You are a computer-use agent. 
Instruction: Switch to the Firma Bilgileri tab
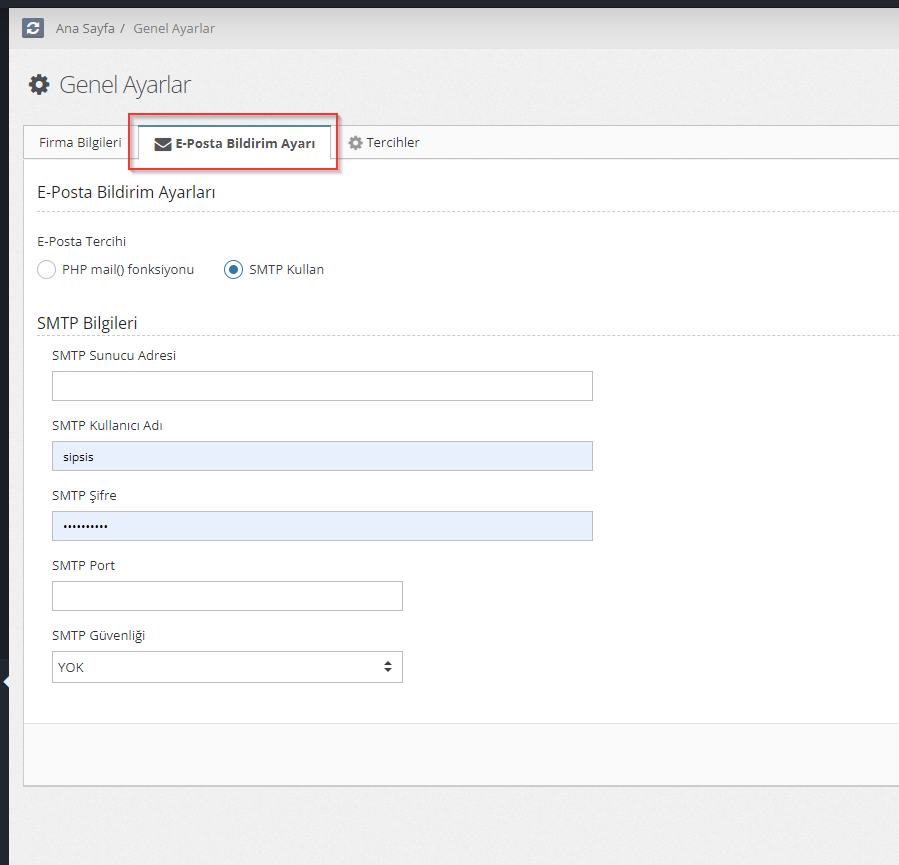coord(80,143)
